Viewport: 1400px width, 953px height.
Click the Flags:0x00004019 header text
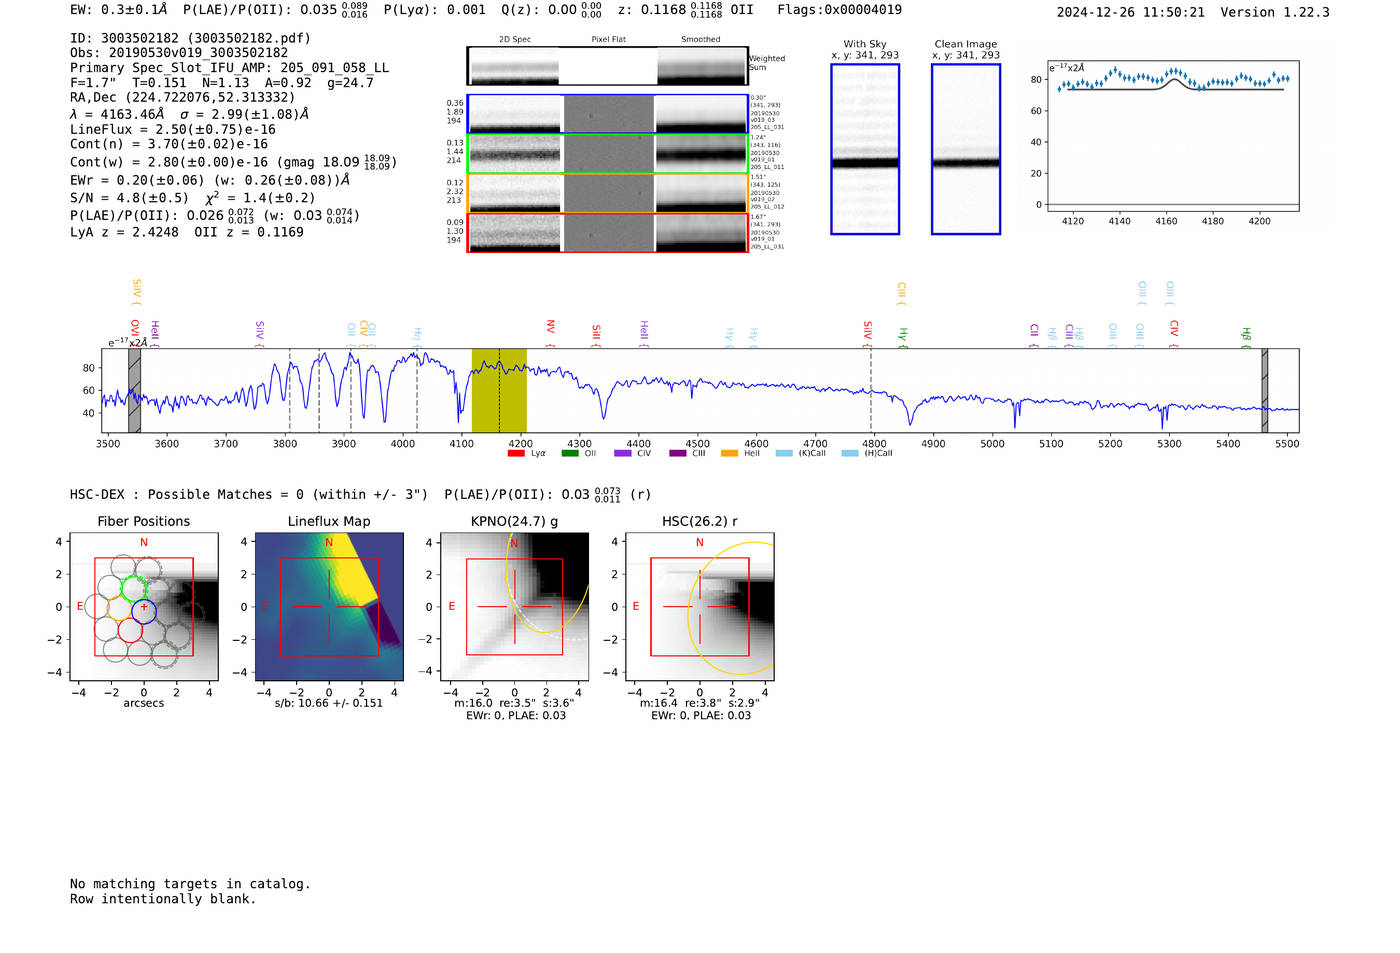coord(839,10)
